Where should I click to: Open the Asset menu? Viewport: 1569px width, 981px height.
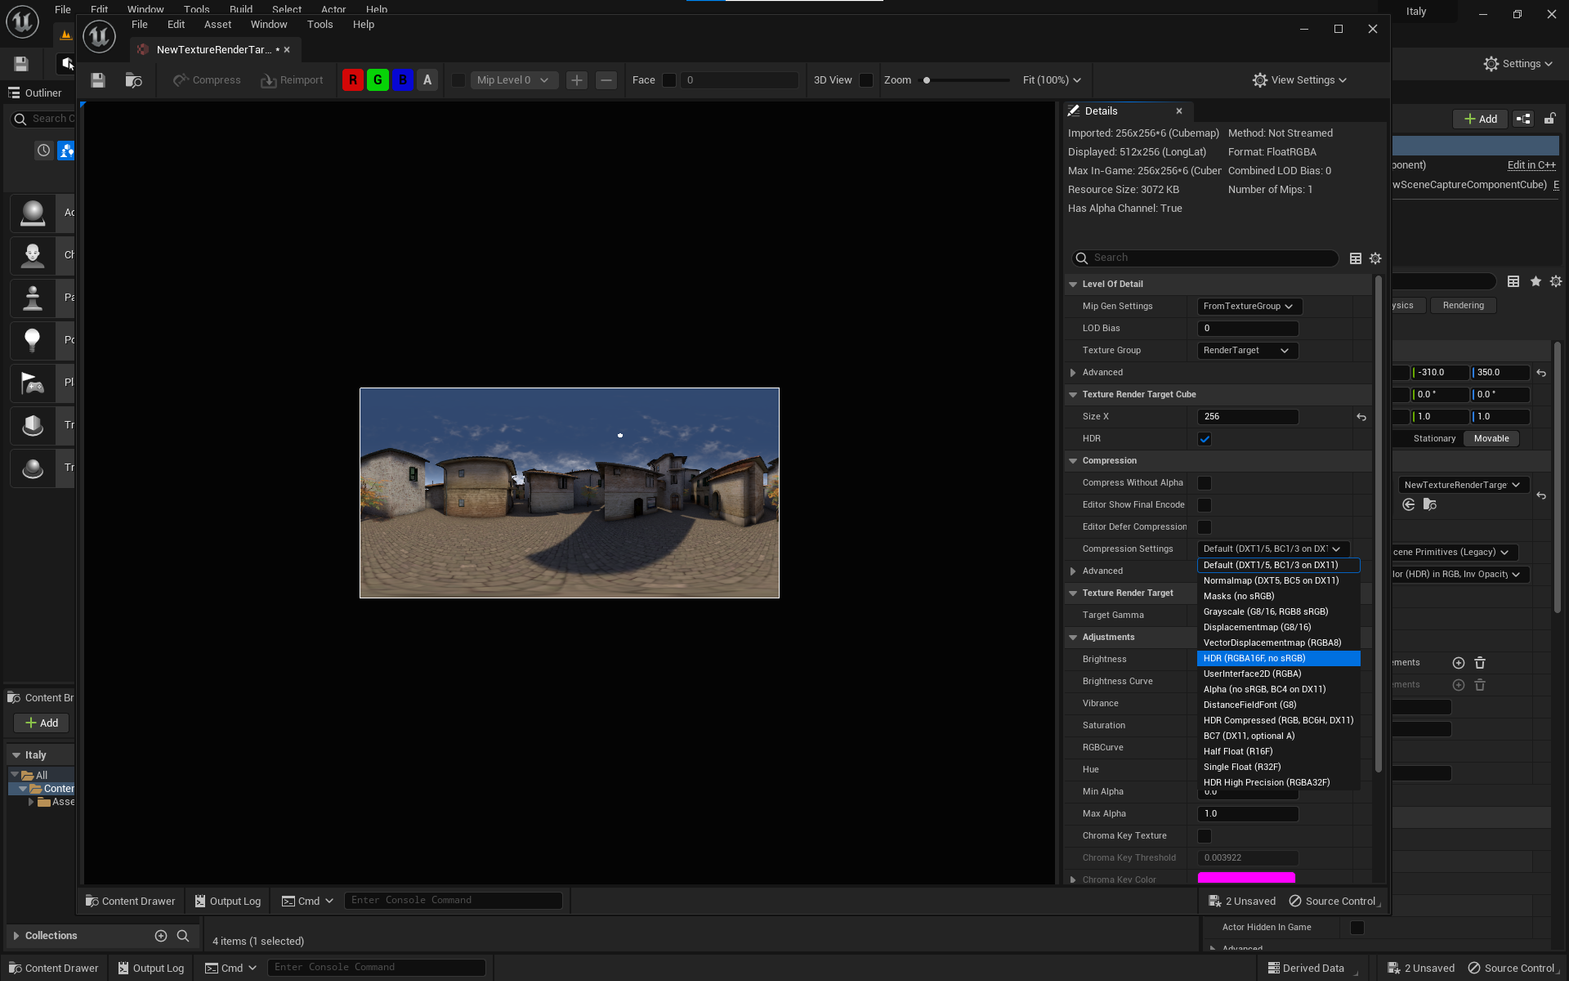coord(217,24)
